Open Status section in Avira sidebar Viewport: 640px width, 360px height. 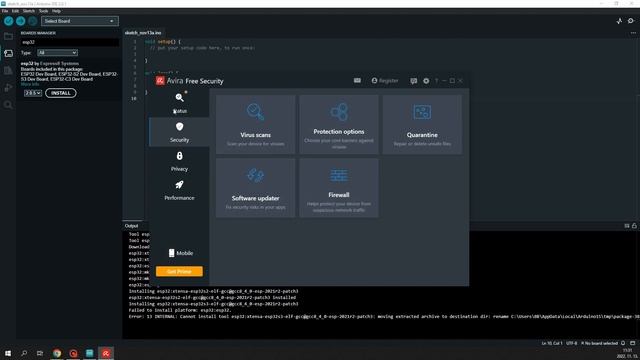click(x=180, y=103)
